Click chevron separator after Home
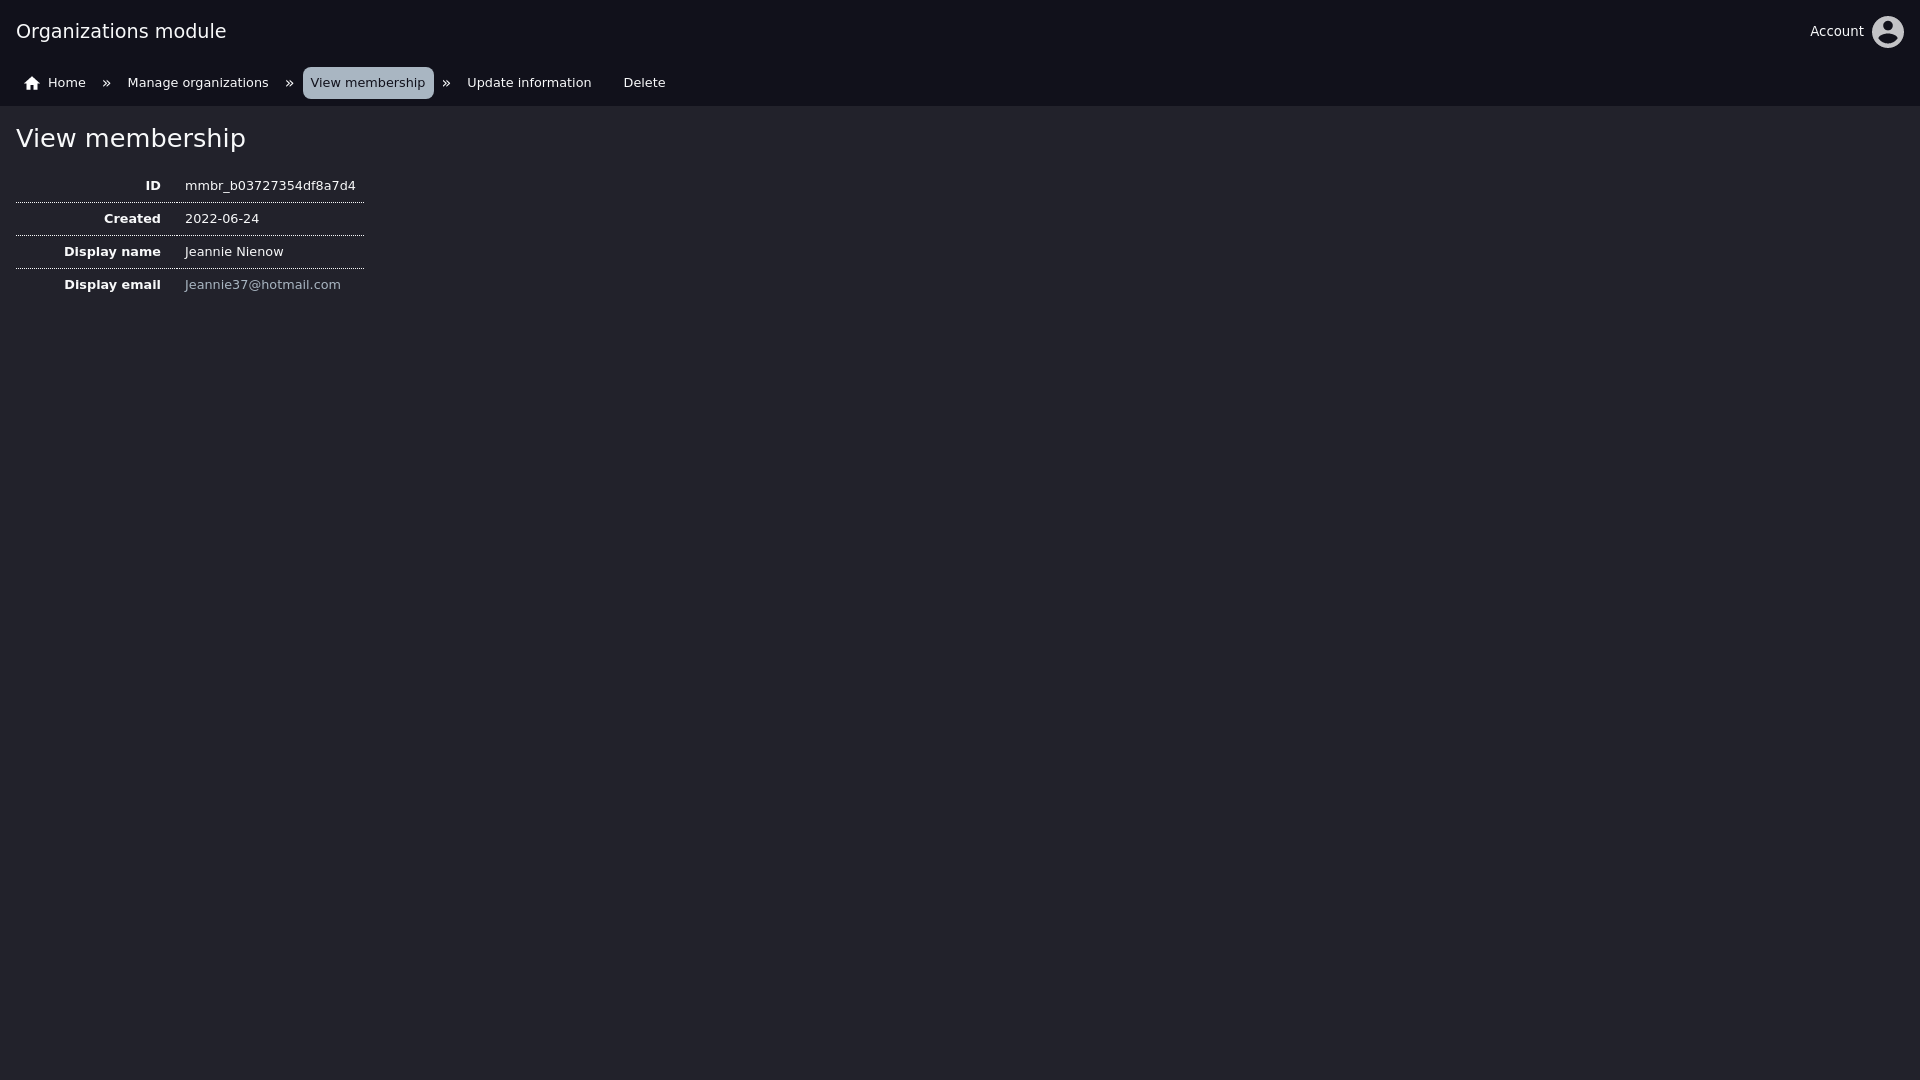1920x1080 pixels. pos(106,83)
